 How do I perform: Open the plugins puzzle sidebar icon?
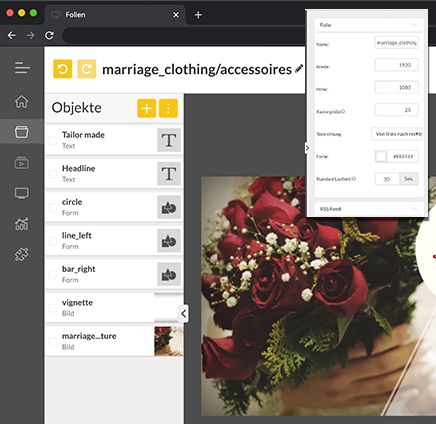pos(22,255)
